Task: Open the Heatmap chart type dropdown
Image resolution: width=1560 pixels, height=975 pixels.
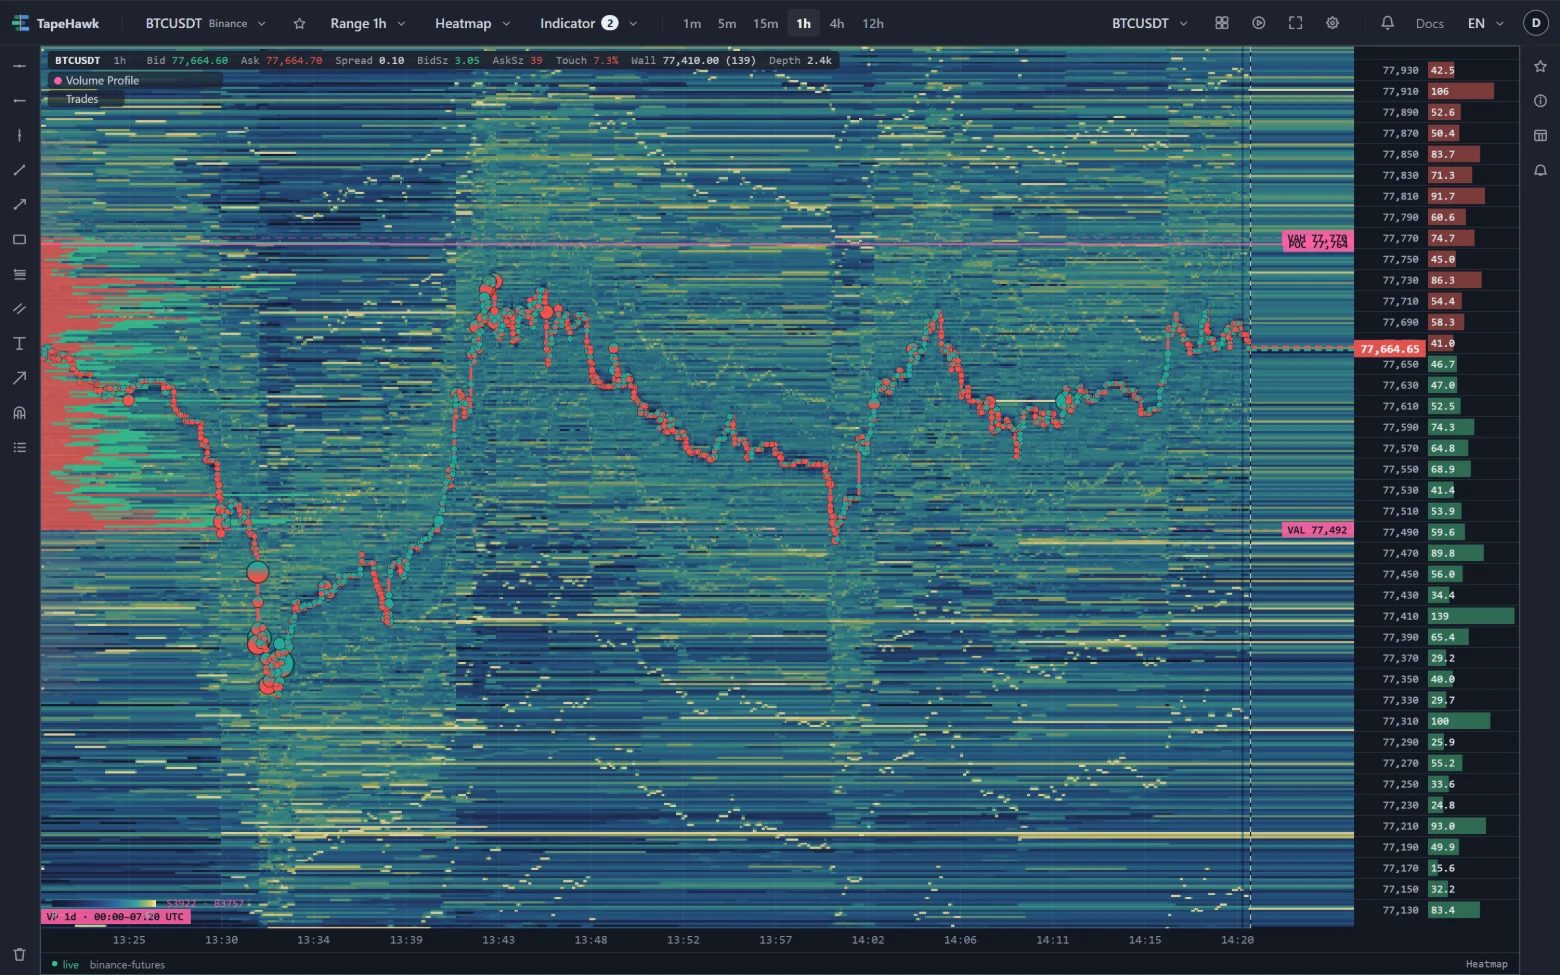Action: pos(472,23)
